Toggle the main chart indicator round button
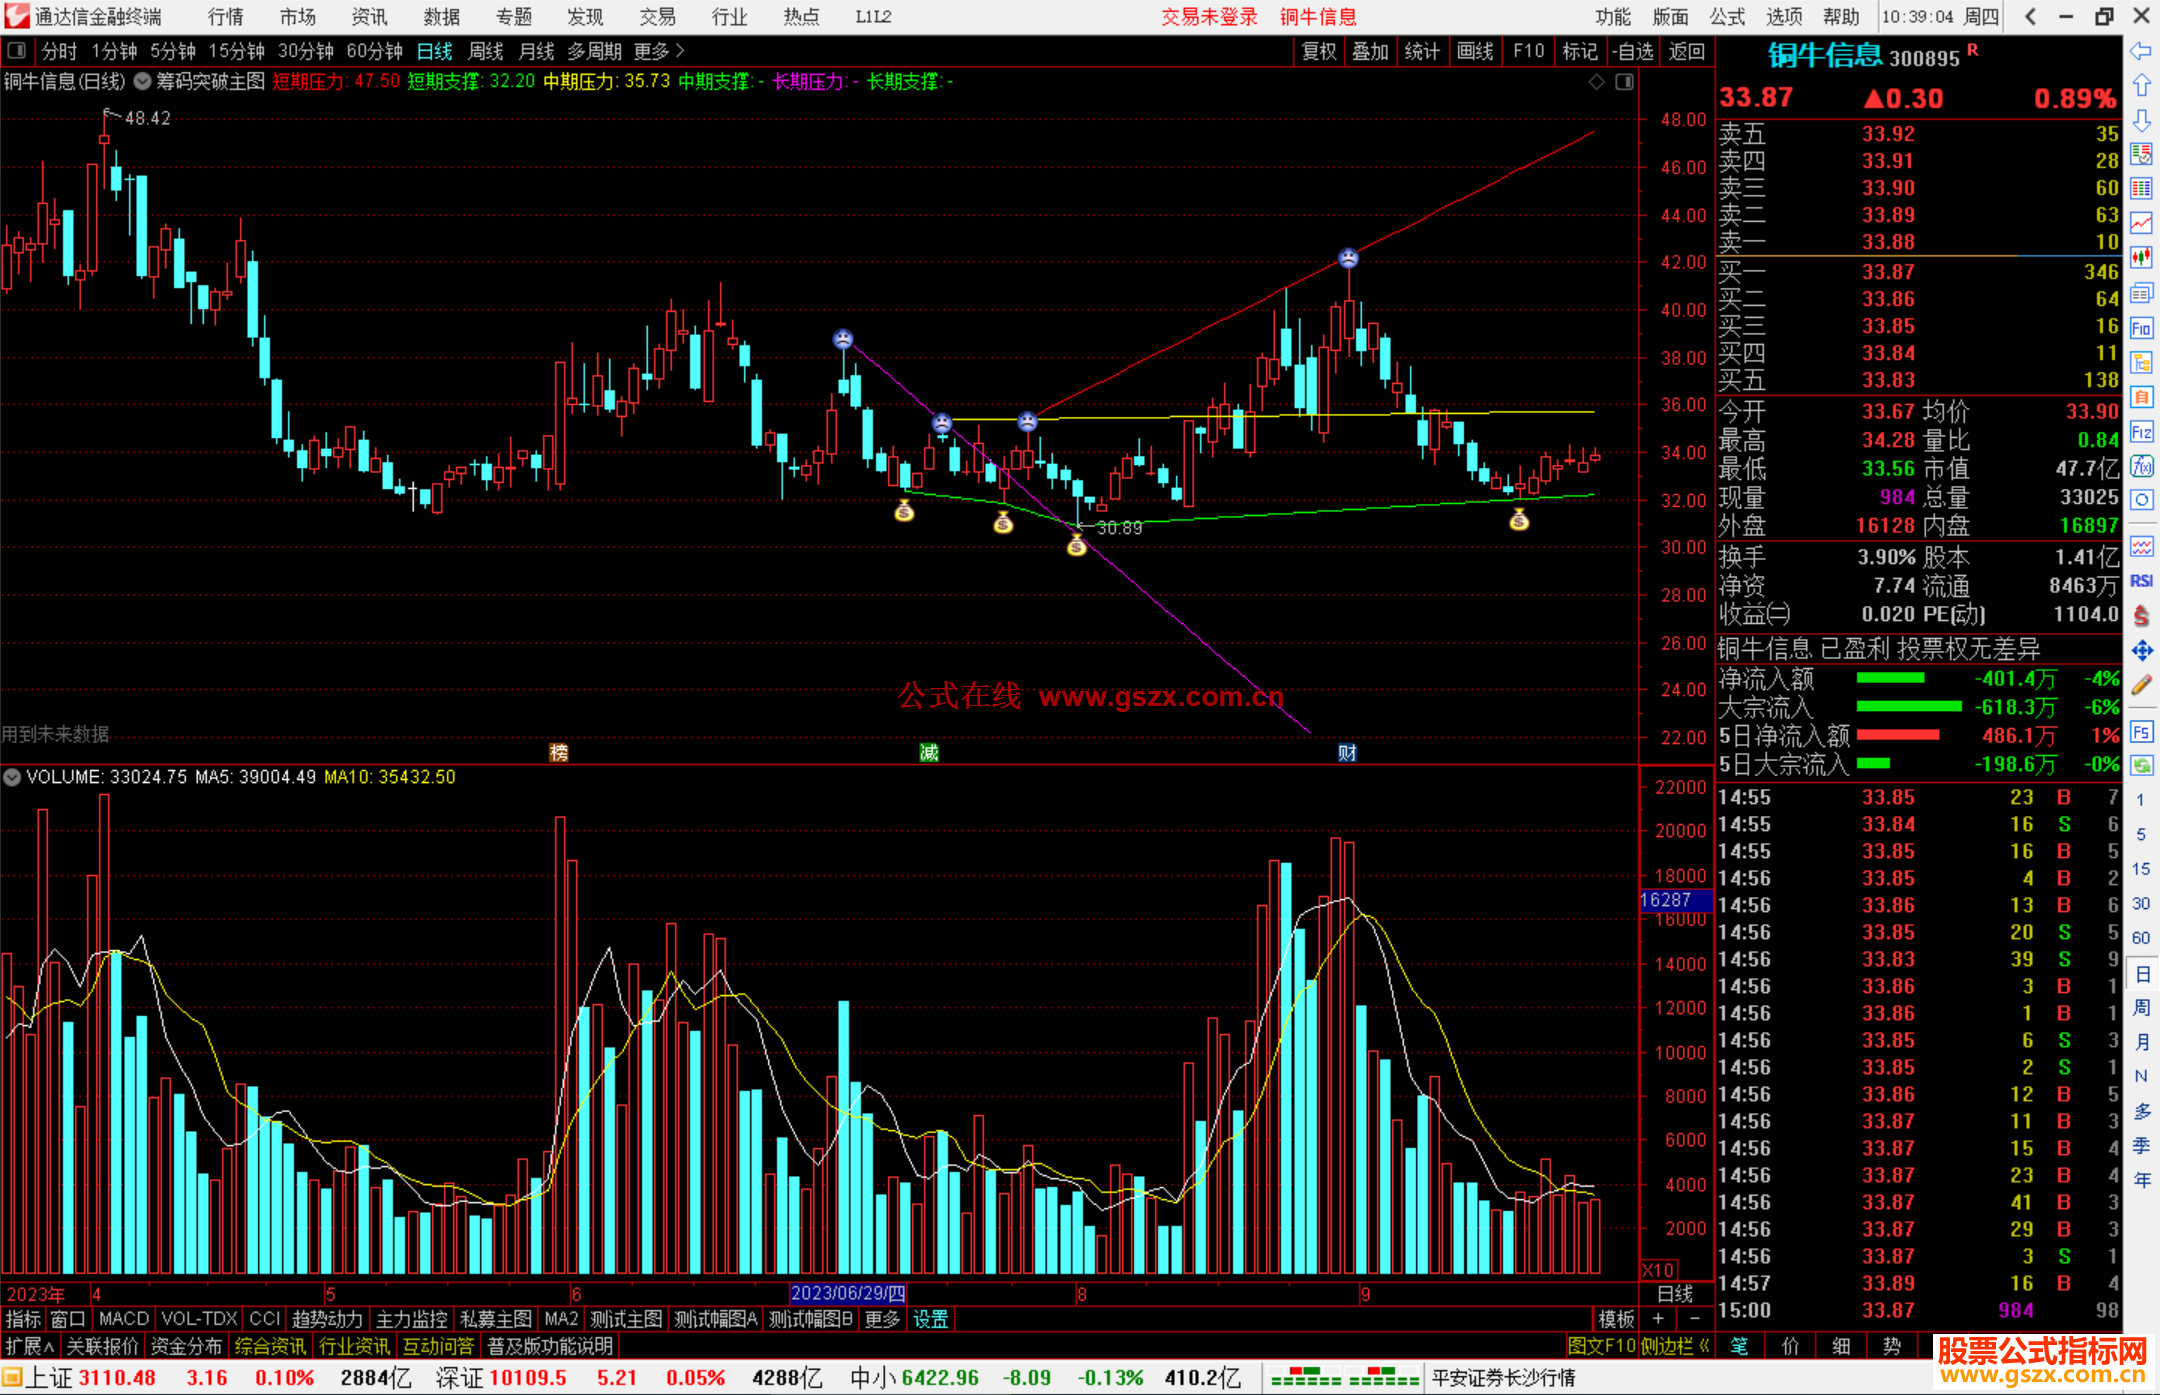The height and width of the screenshot is (1395, 2160). (x=143, y=82)
